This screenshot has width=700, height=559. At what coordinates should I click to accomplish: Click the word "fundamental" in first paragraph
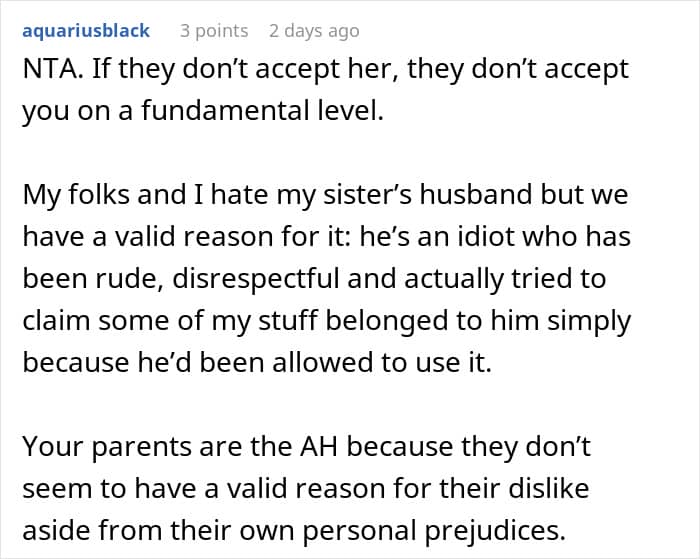(225, 111)
